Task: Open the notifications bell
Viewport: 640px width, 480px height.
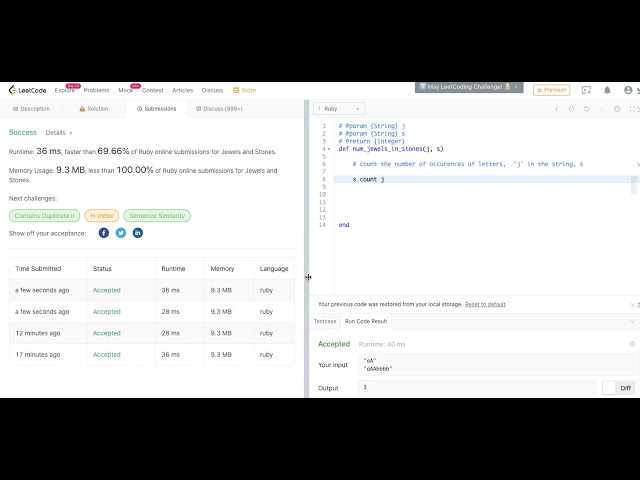Action: [607, 90]
